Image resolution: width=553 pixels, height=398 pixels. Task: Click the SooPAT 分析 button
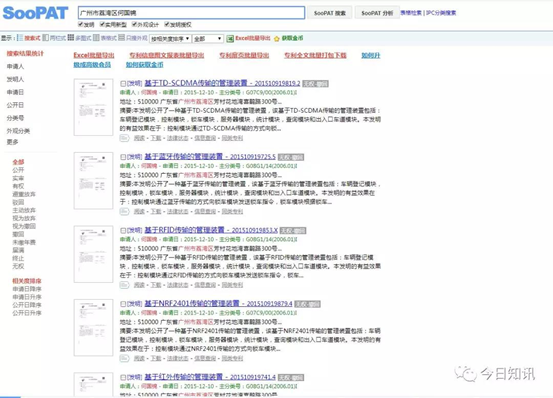[x=377, y=13]
